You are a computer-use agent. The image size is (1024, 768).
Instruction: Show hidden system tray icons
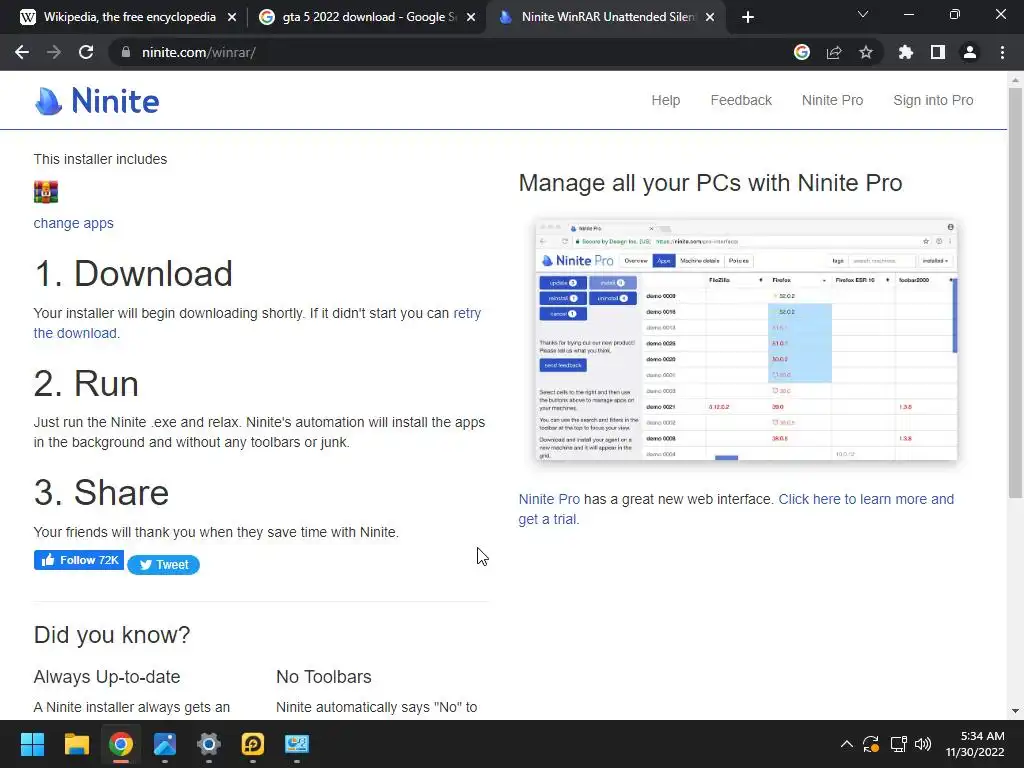point(846,744)
